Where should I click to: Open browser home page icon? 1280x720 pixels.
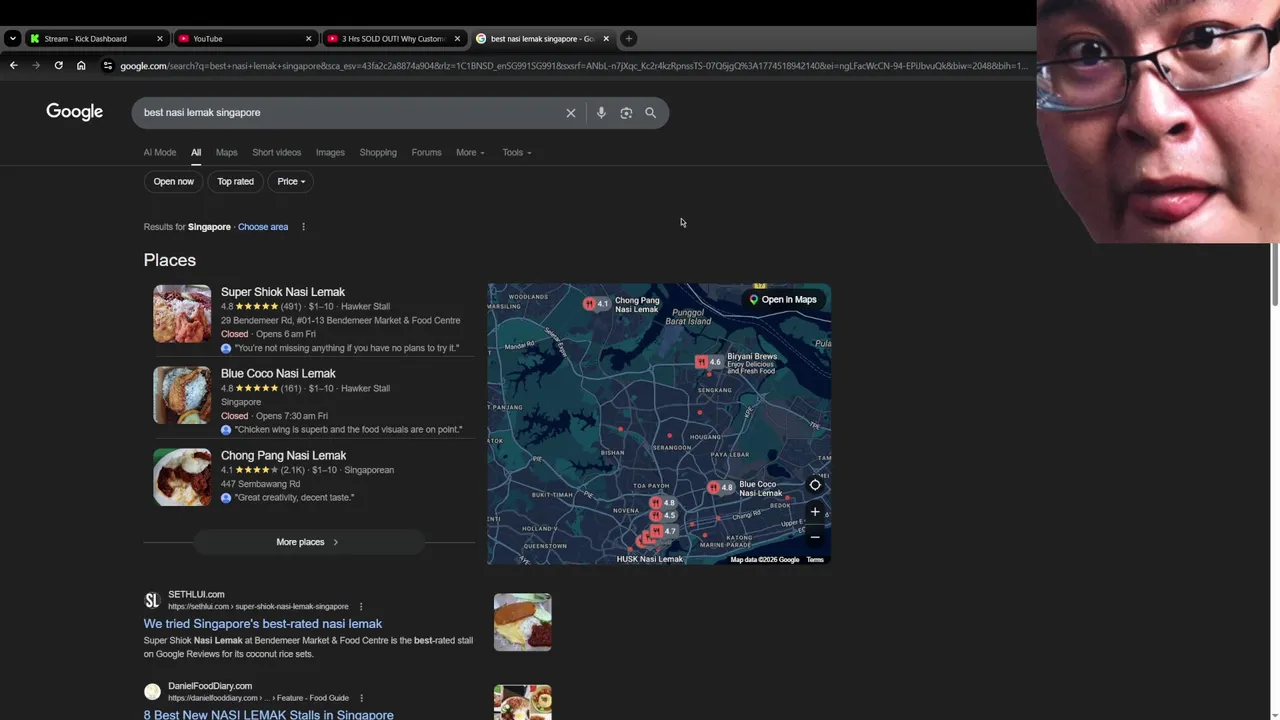click(81, 66)
